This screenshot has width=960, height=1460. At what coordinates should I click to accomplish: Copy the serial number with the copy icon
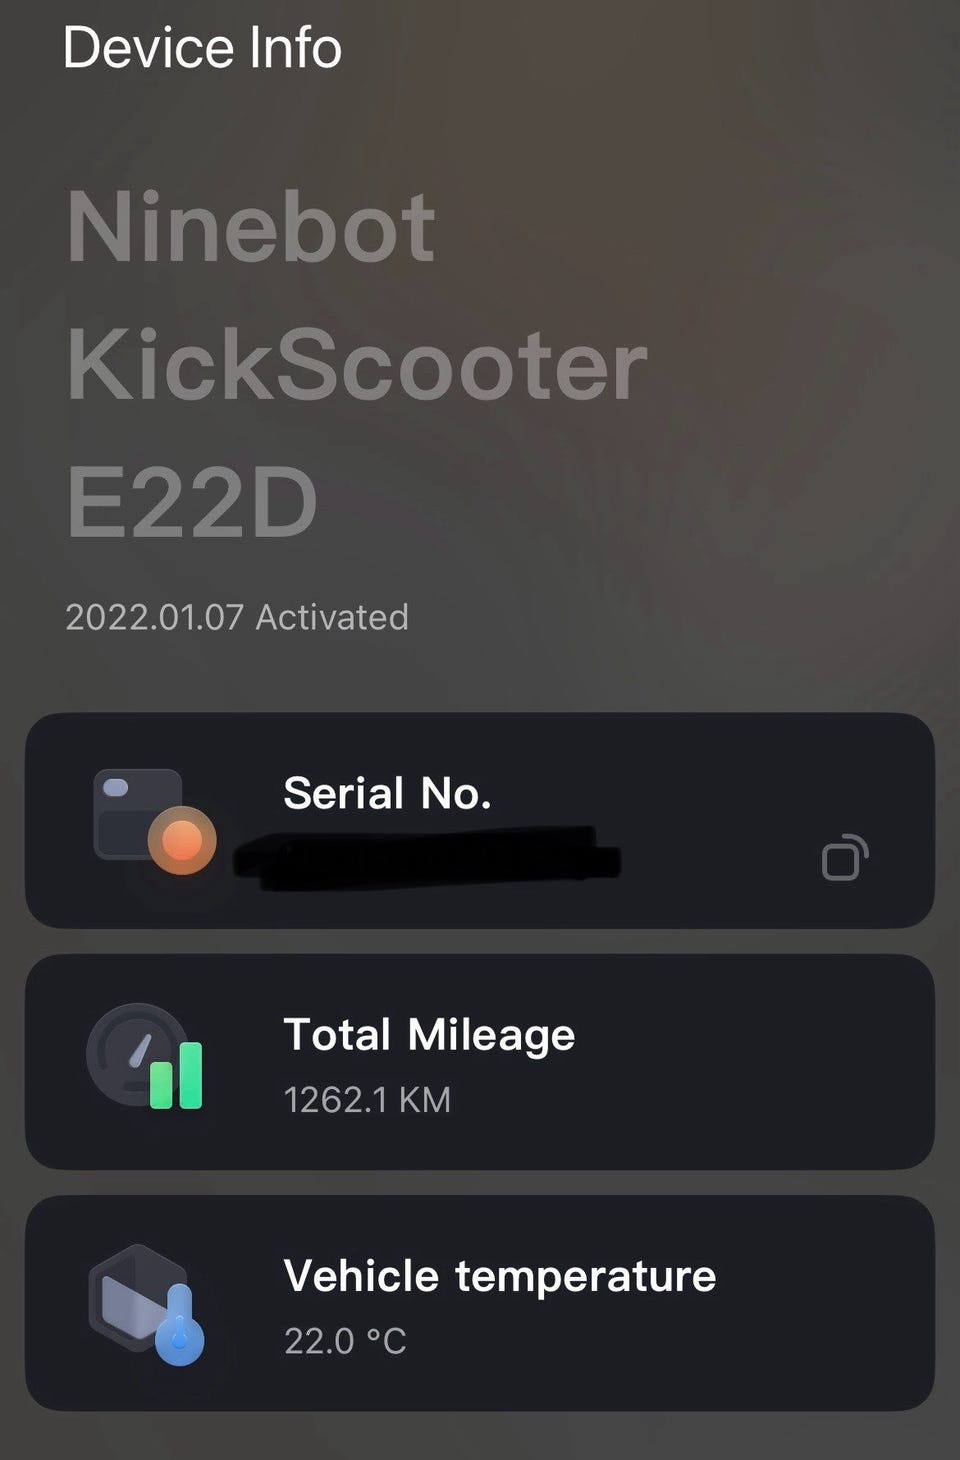pyautogui.click(x=844, y=858)
